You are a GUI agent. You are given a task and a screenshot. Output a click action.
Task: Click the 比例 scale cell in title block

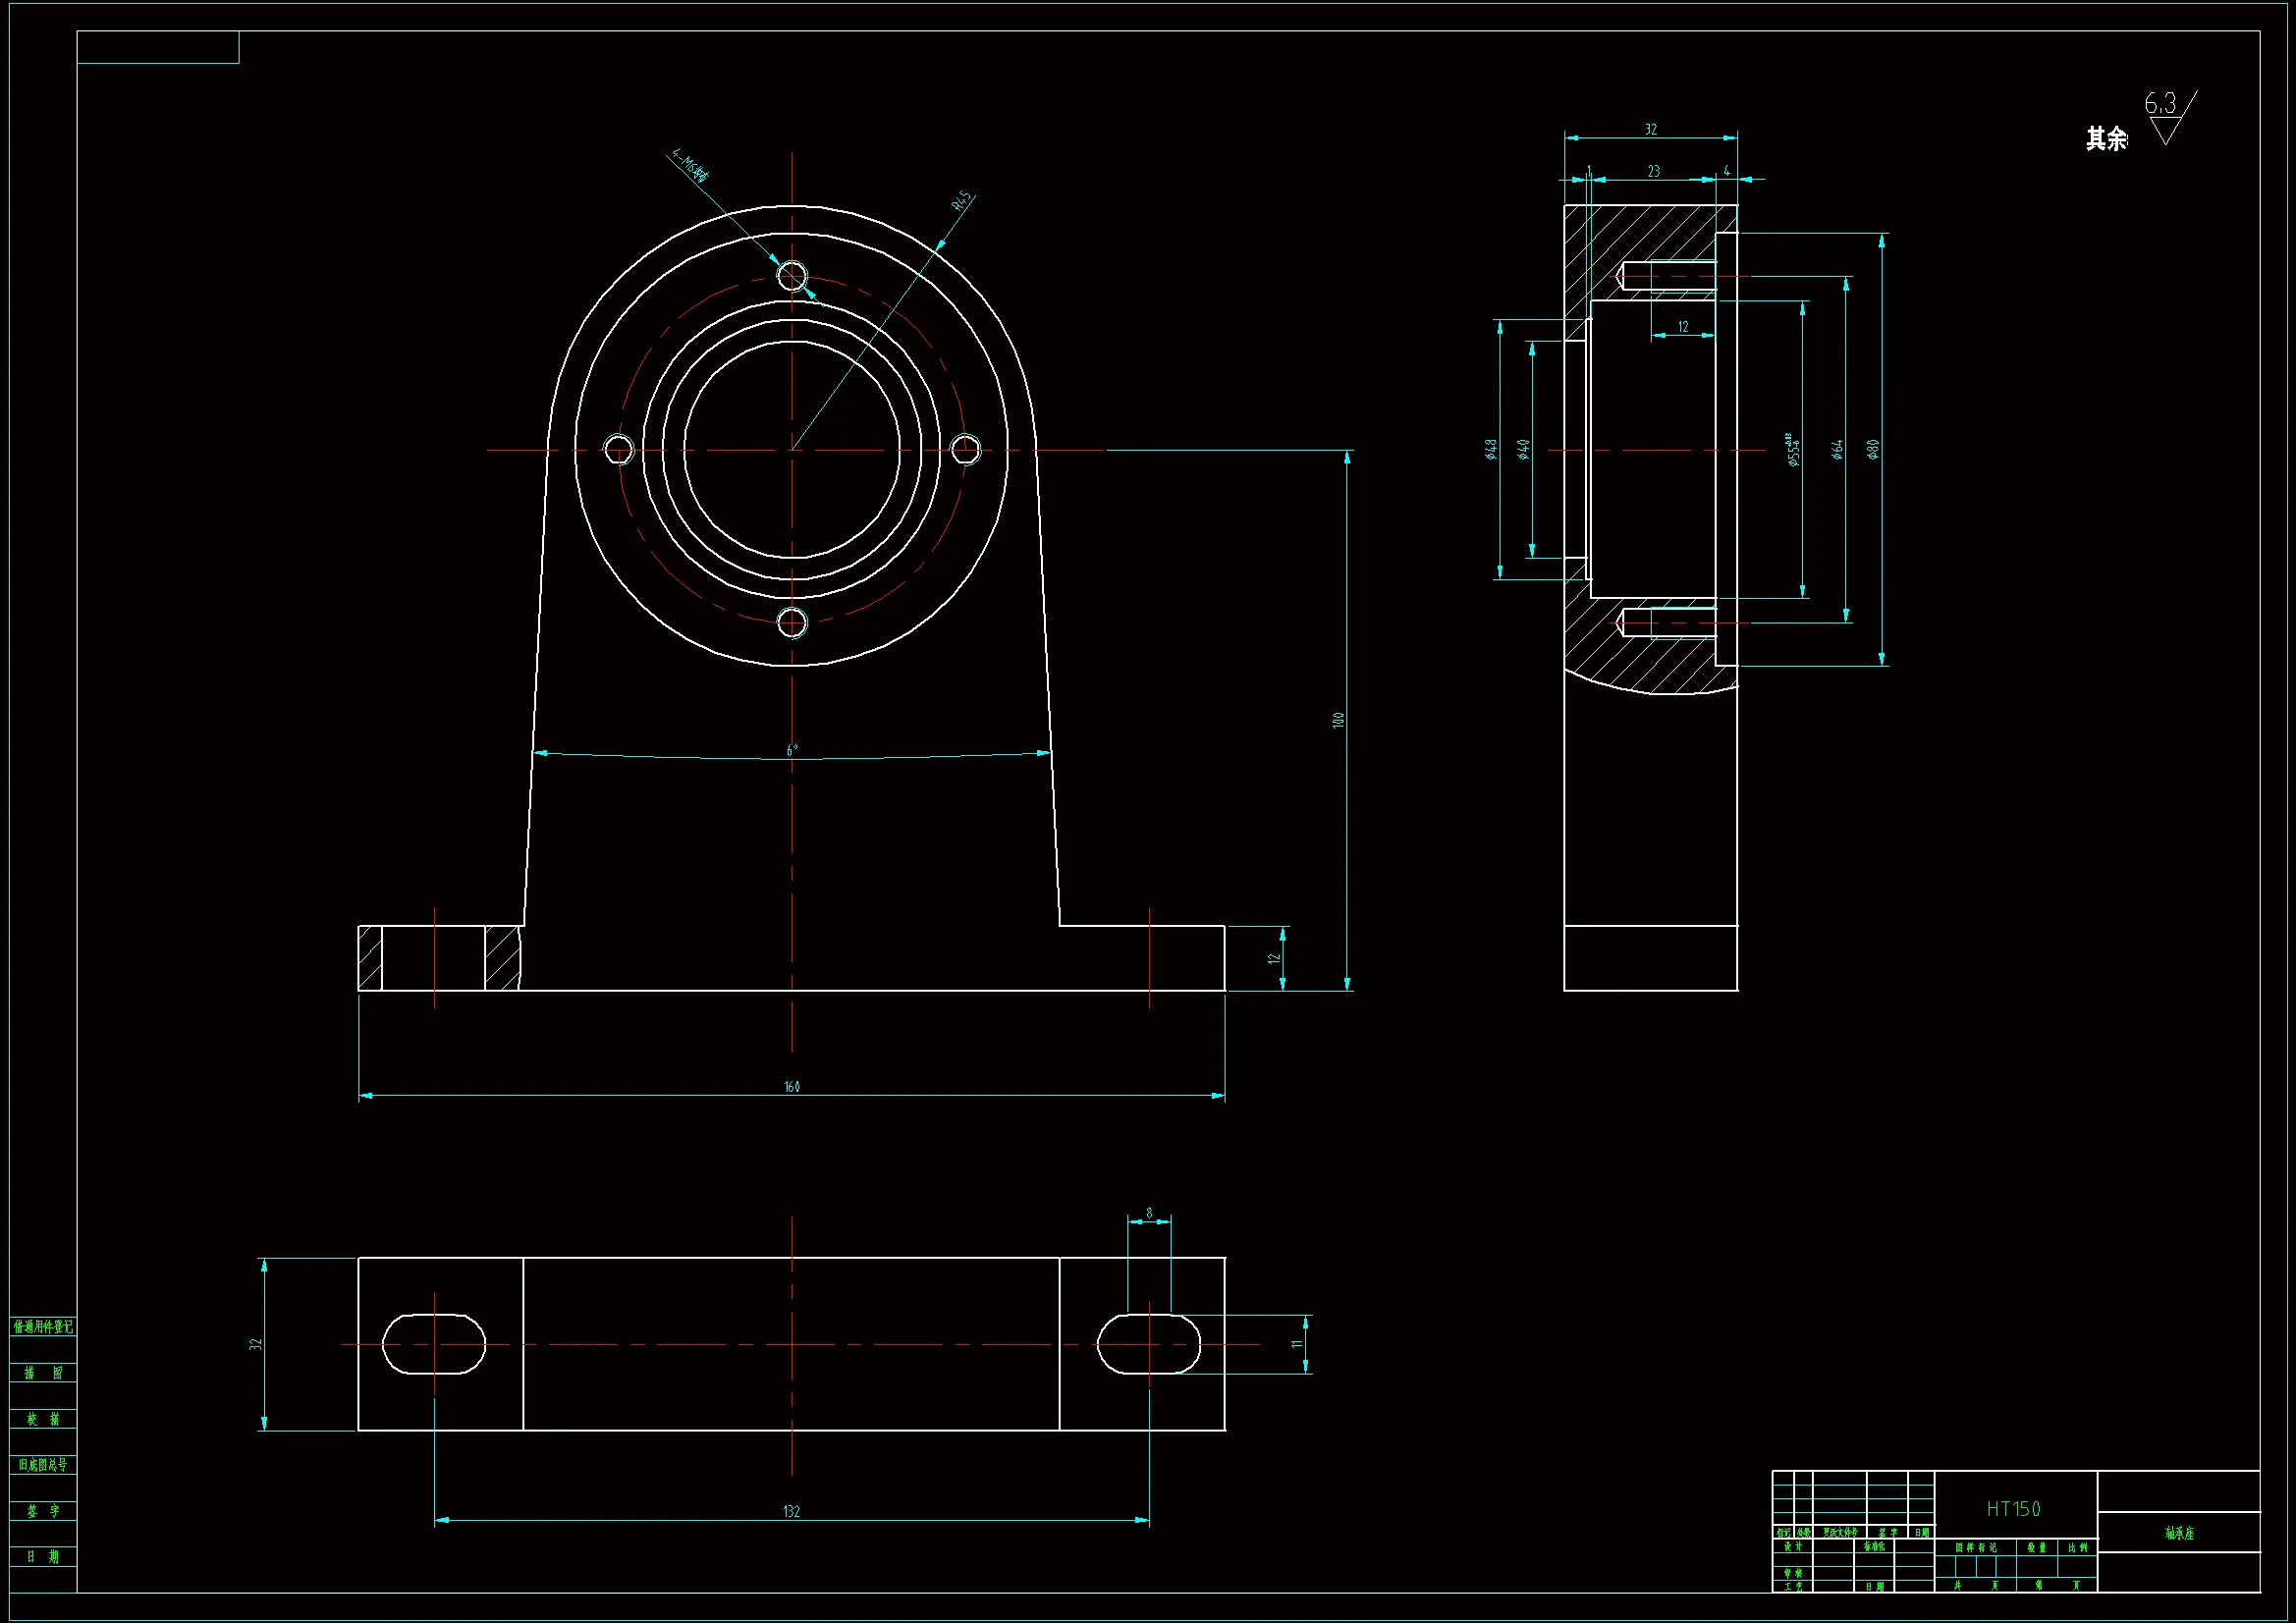click(x=2078, y=1547)
